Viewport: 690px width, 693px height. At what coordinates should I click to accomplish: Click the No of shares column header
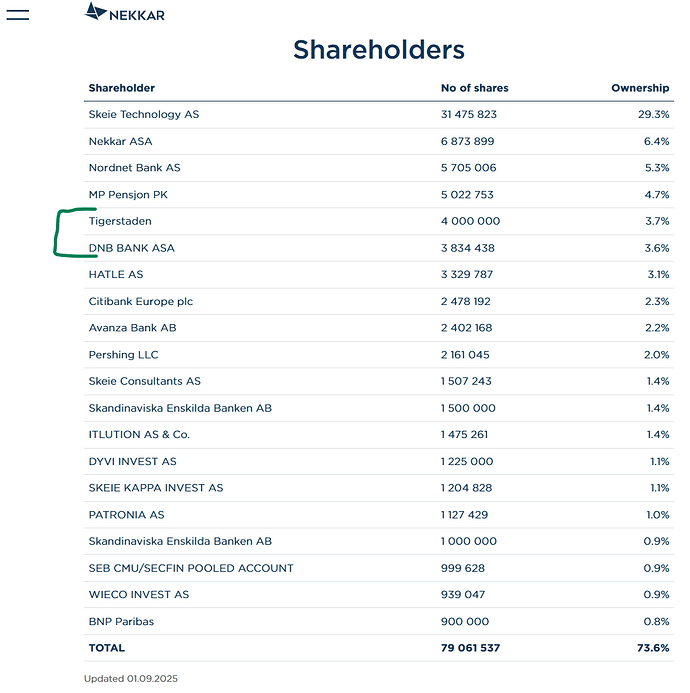point(474,88)
